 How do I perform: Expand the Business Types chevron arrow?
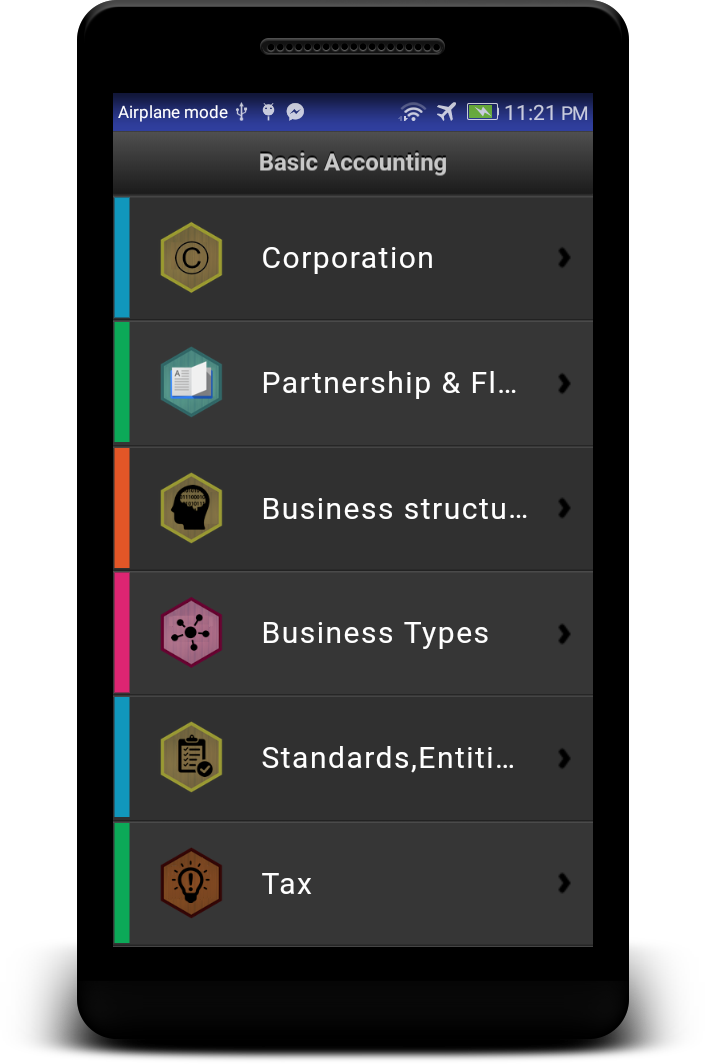point(564,634)
